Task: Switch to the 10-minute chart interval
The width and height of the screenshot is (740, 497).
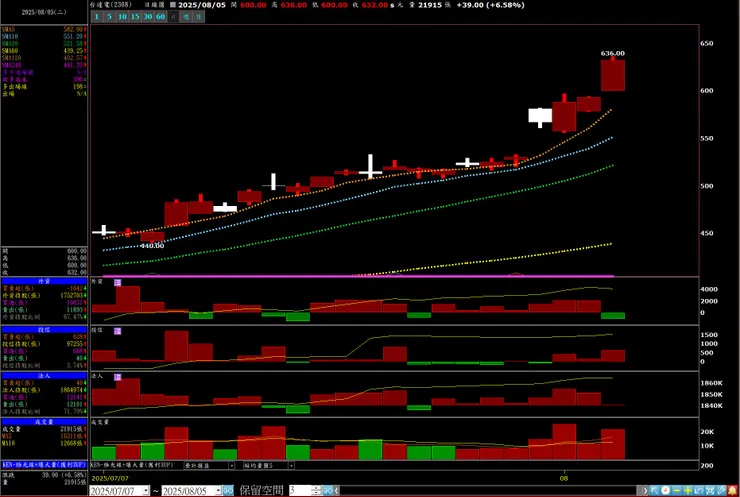Action: coord(122,17)
